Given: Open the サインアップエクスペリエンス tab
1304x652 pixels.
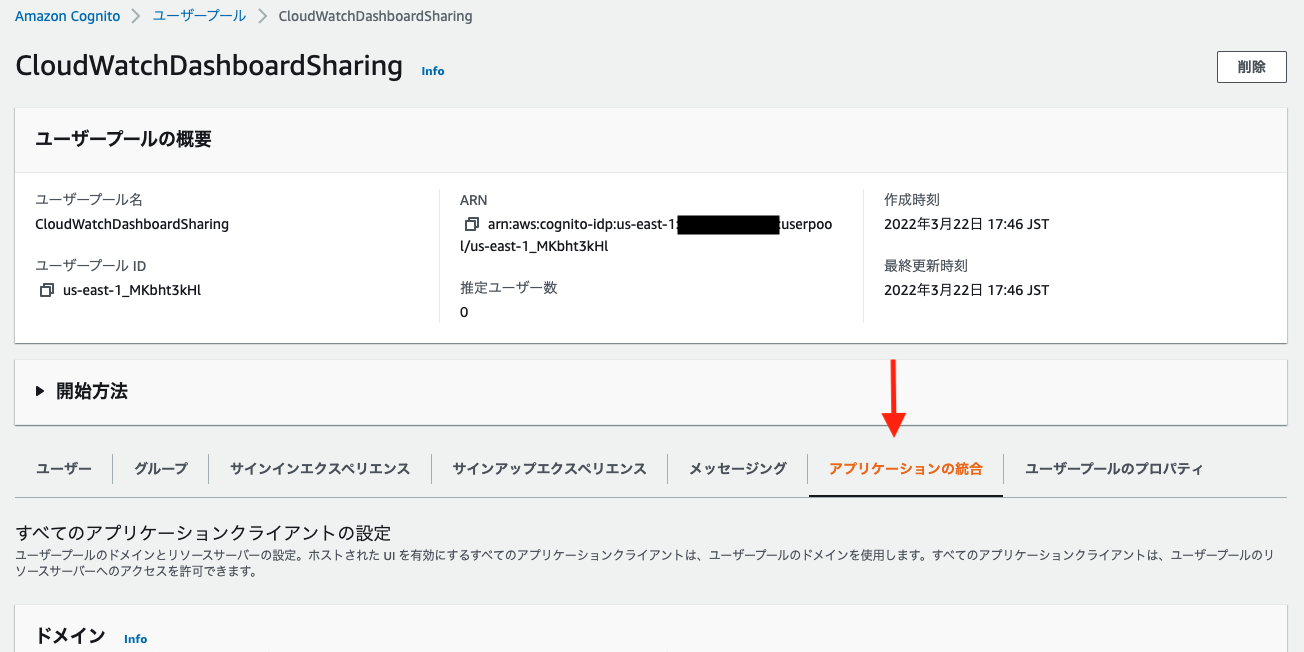Looking at the screenshot, I should (549, 468).
